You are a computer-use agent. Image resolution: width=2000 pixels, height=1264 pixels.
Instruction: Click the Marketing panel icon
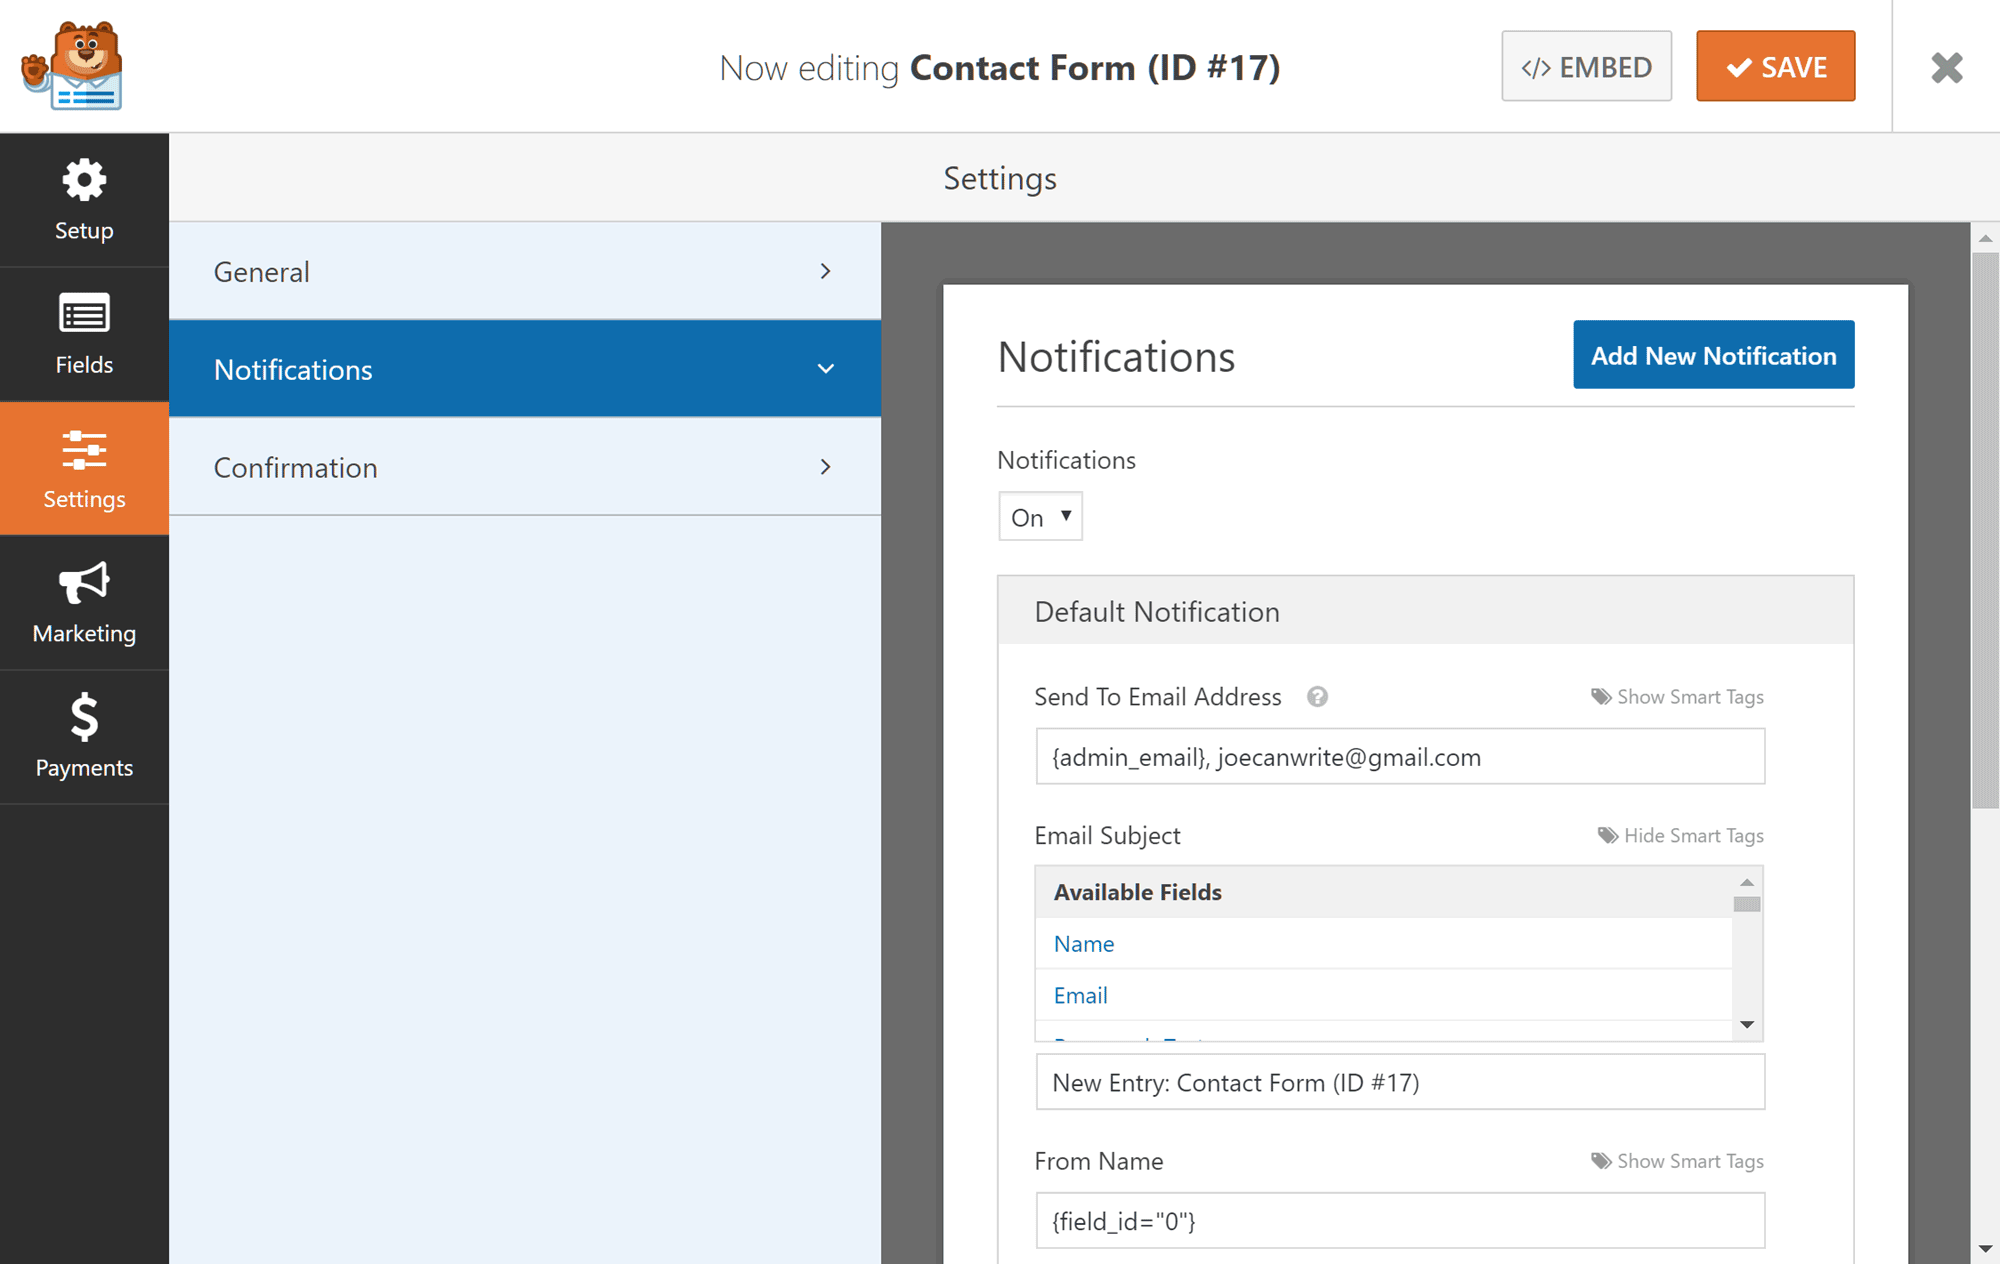[x=83, y=597]
